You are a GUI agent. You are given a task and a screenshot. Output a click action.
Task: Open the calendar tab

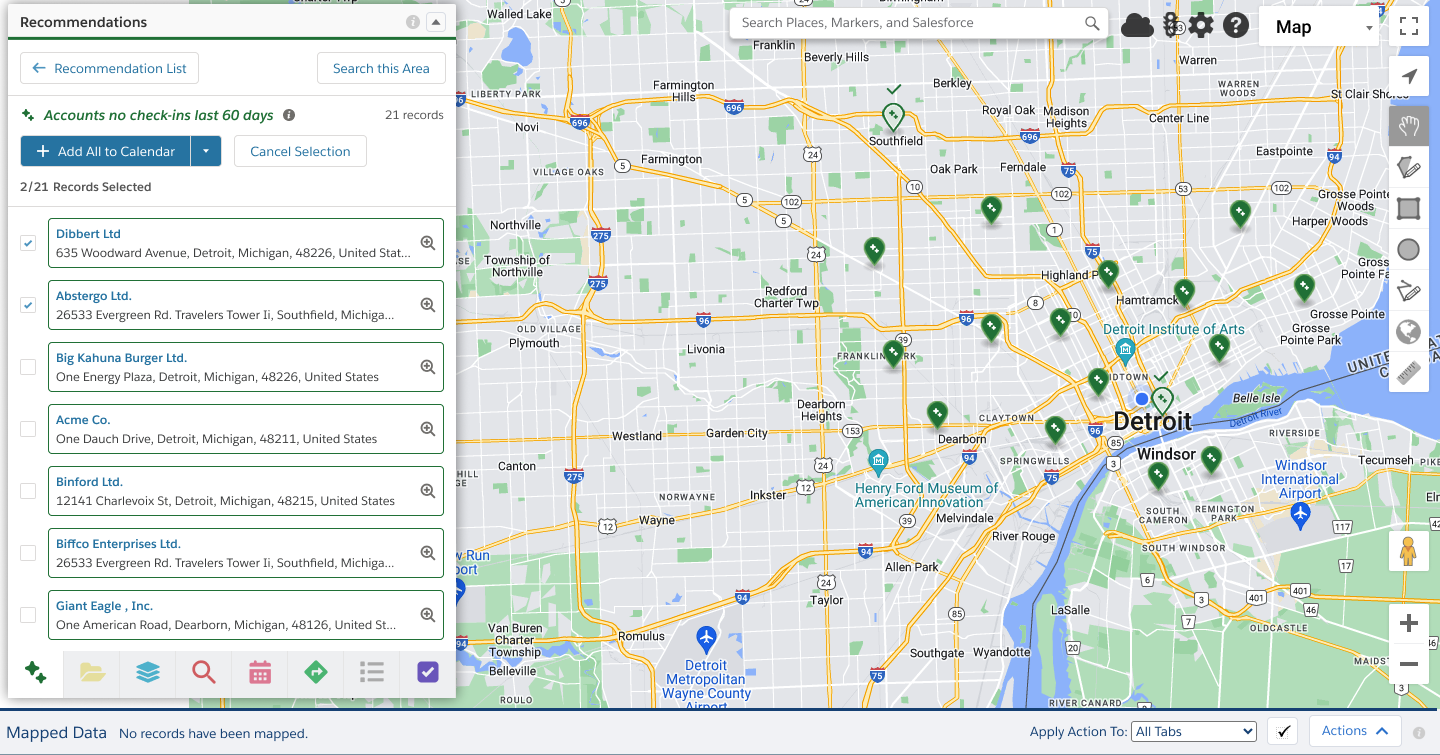coord(260,672)
